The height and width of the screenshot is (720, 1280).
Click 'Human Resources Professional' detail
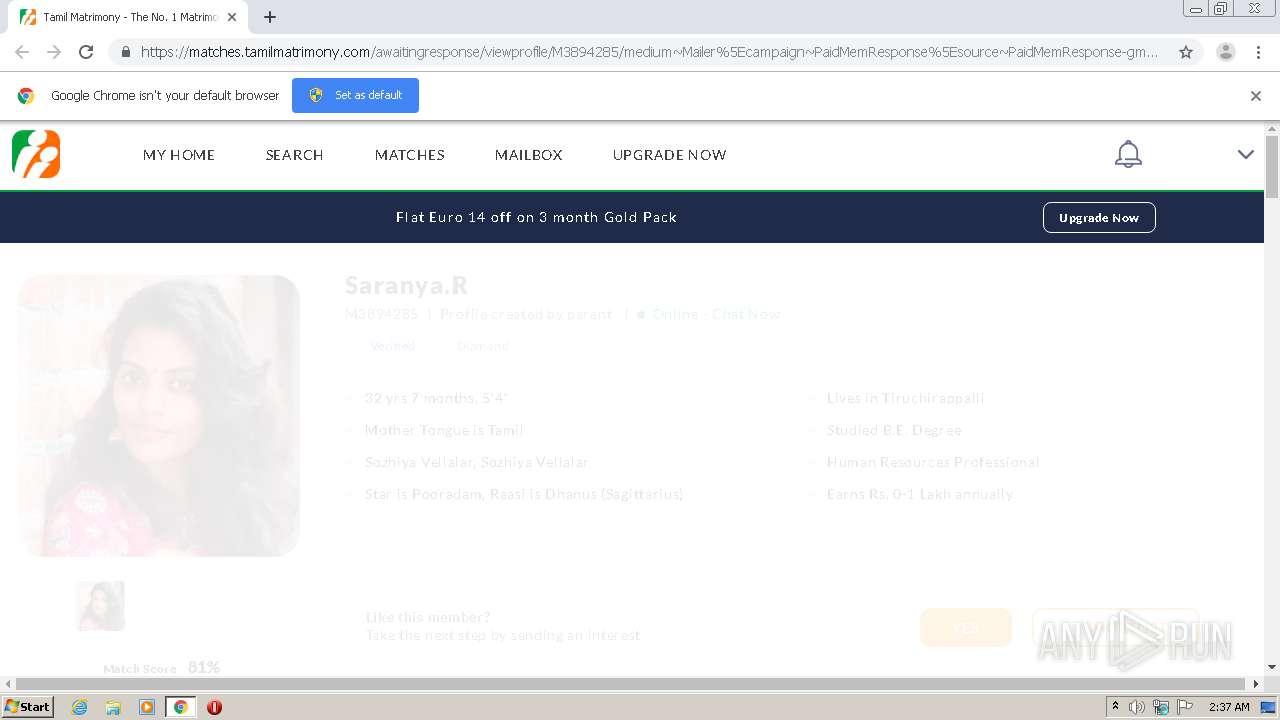pos(933,462)
